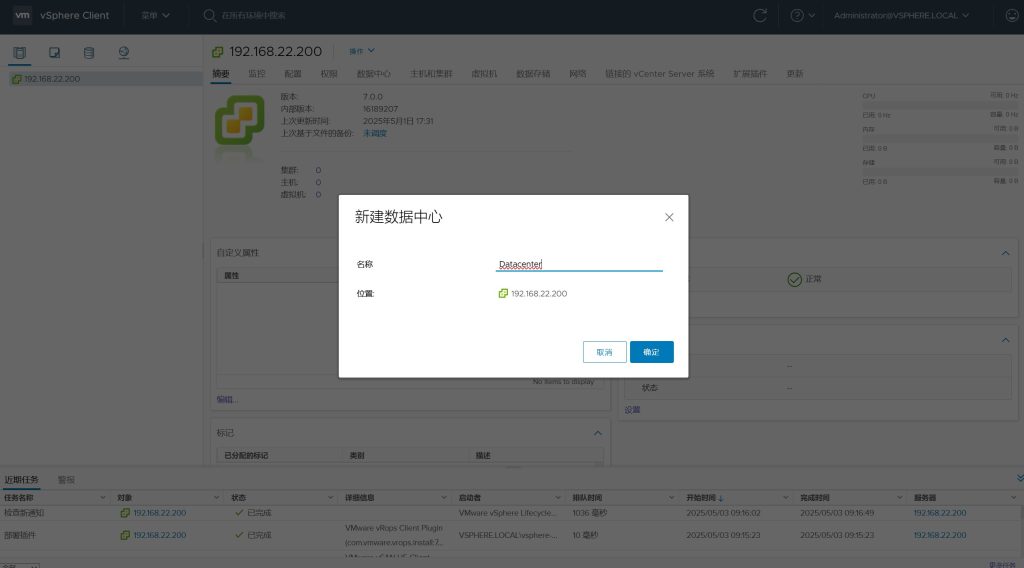Switch to the Configure tab

click(x=293, y=74)
